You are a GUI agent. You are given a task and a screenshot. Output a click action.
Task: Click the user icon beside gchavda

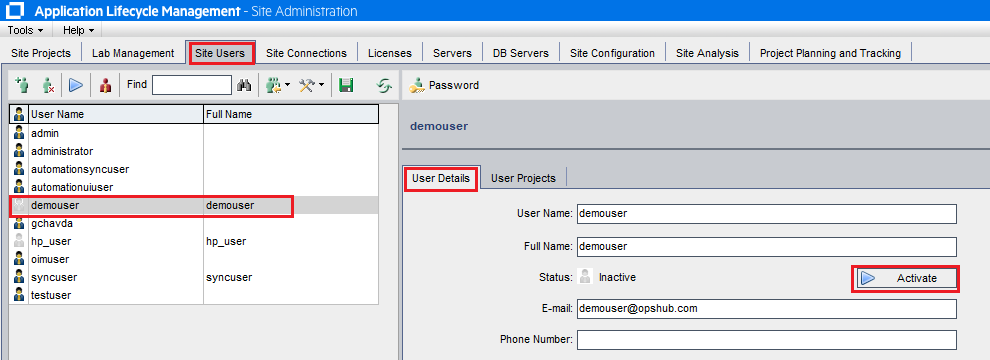point(19,223)
